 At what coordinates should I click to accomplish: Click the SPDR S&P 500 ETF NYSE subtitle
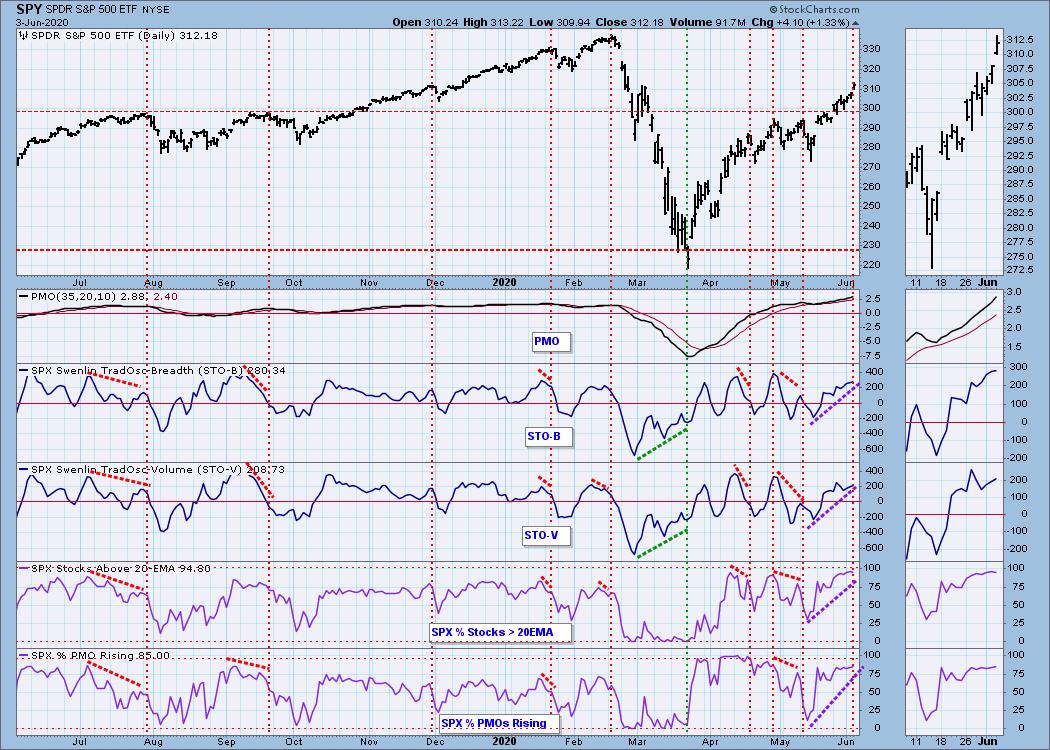[107, 10]
